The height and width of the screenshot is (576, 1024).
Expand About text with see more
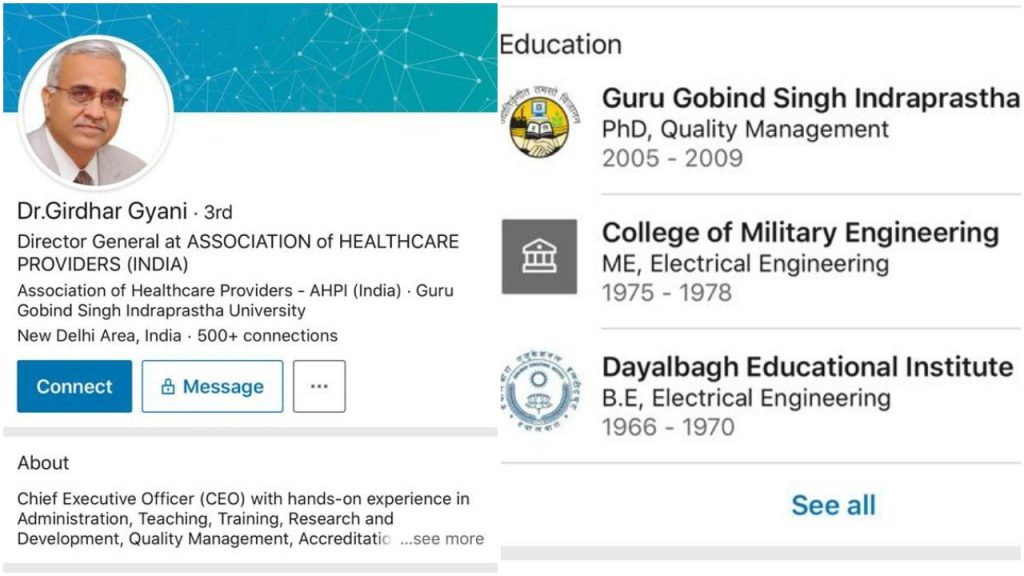[442, 539]
